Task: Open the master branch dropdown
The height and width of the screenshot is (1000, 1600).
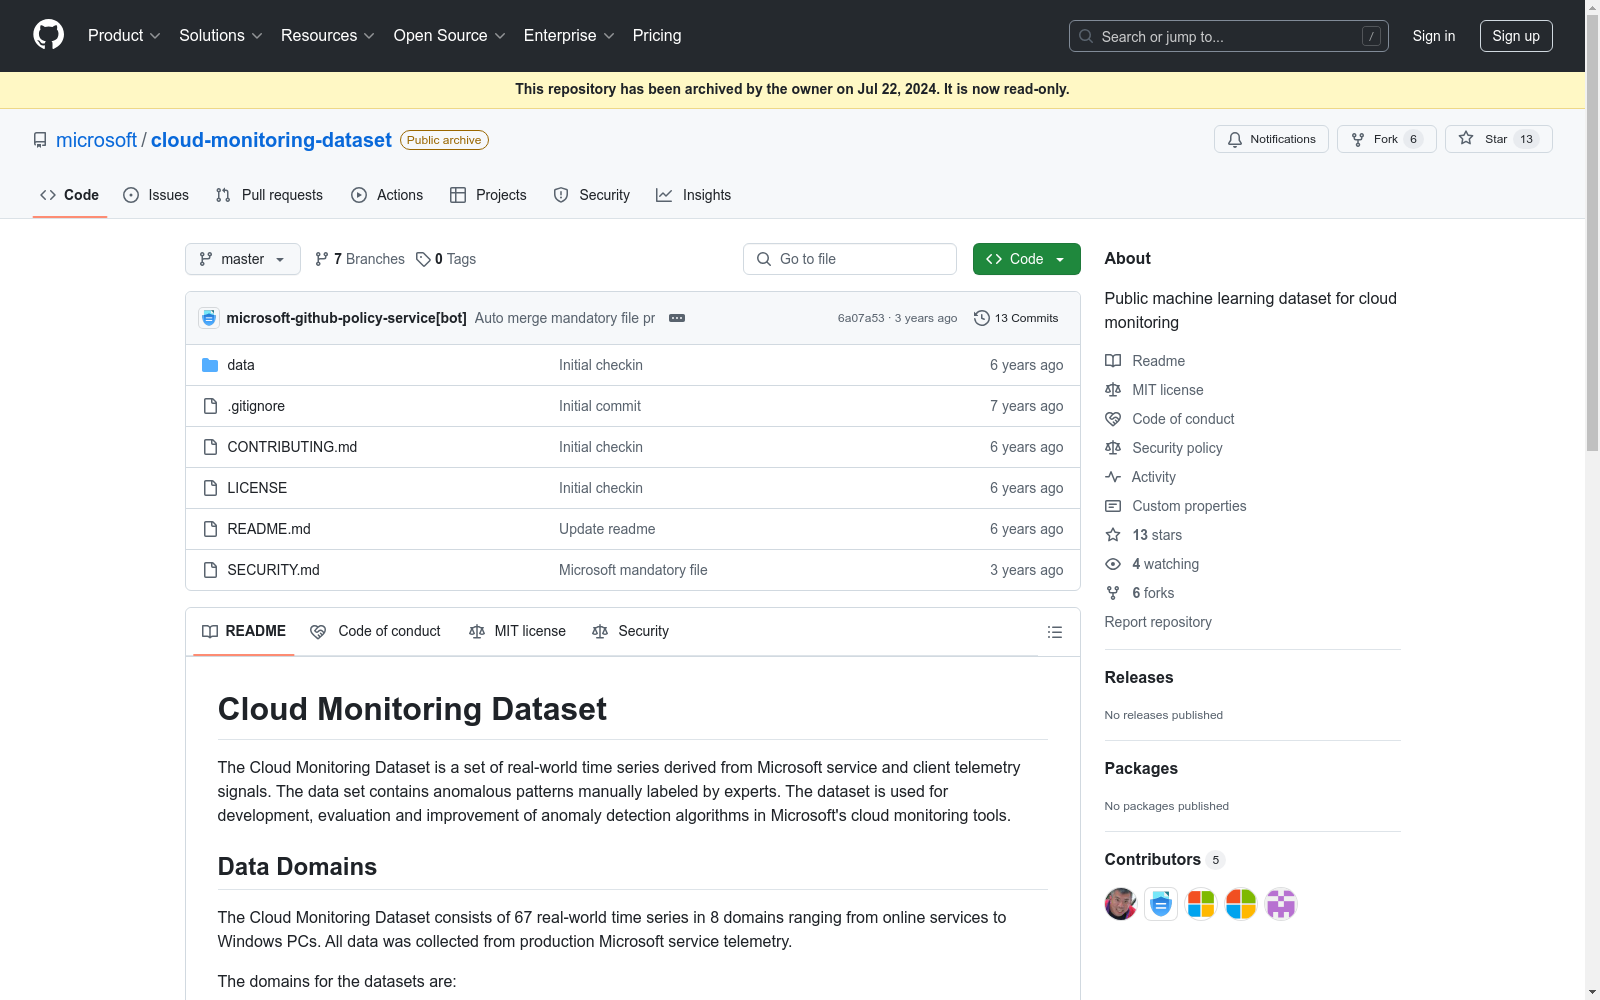Action: coord(243,259)
